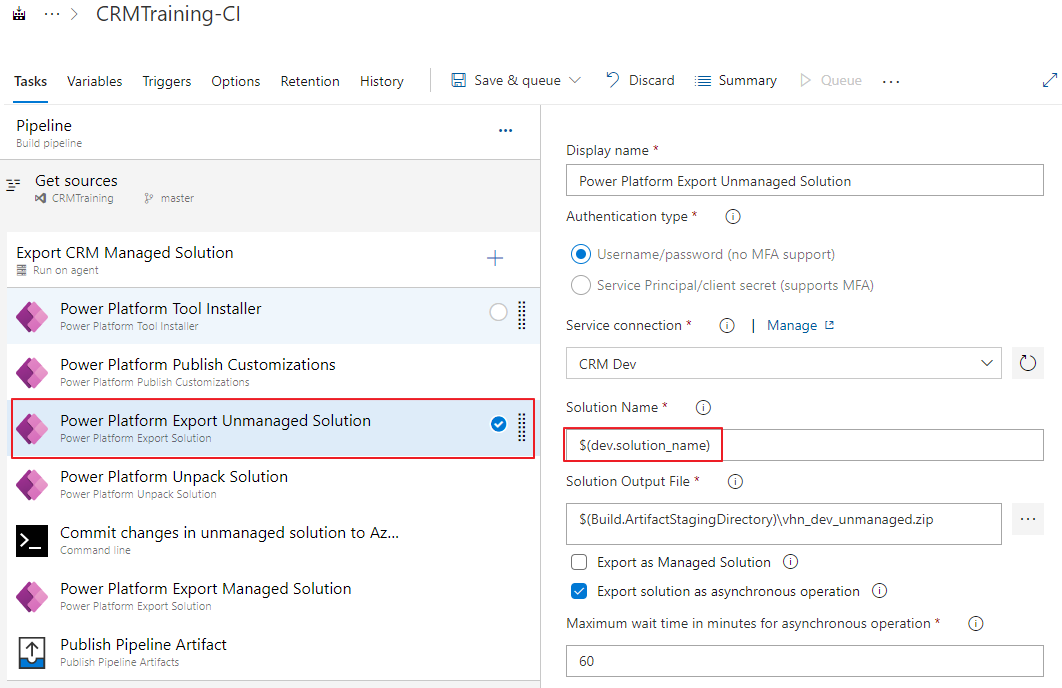Select the Pipeline build pipeline row
This screenshot has height=688, width=1062.
[x=270, y=133]
